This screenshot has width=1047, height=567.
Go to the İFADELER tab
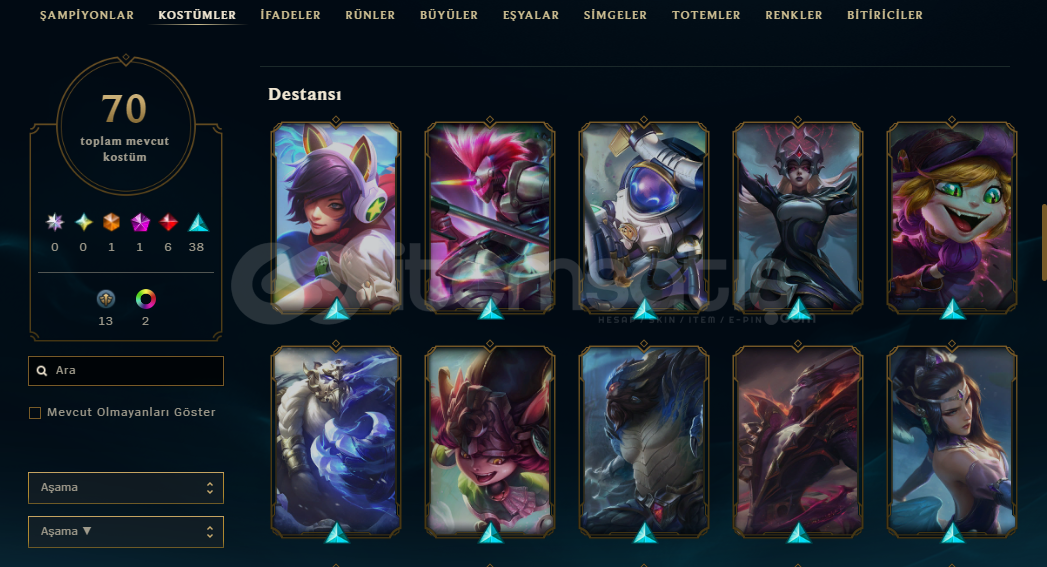coord(290,15)
